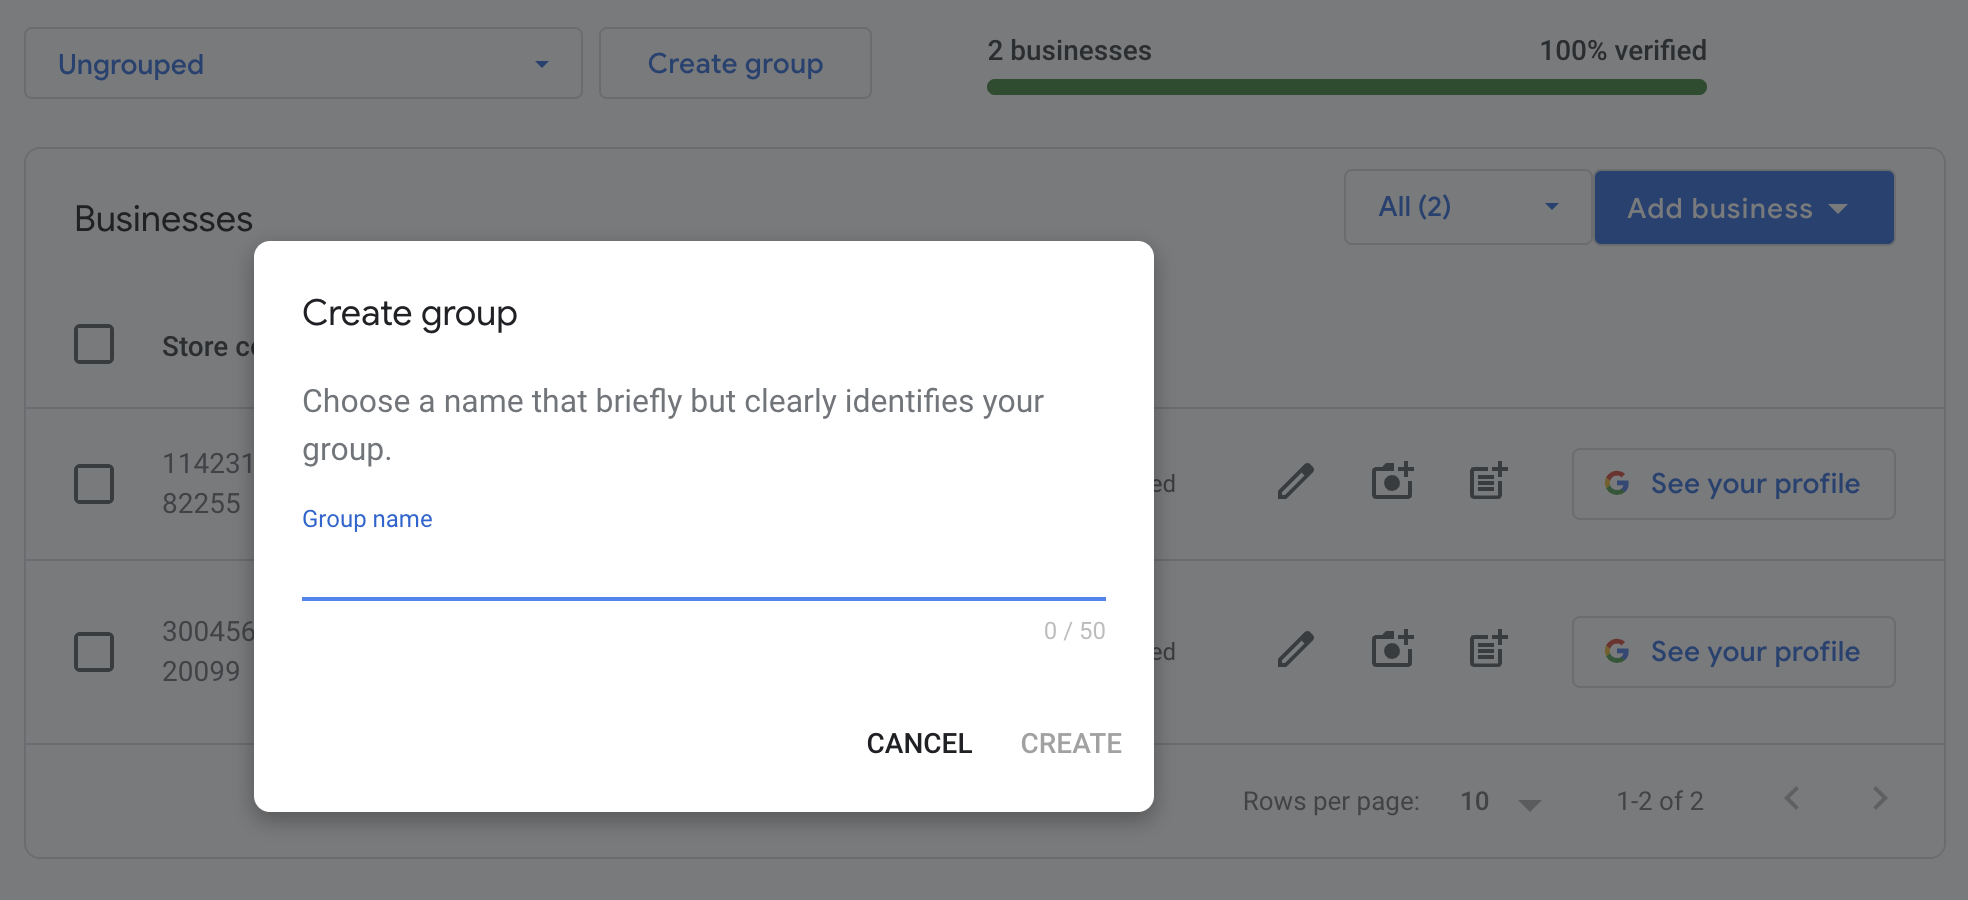Click the 100% verified progress bar
Screen dimensions: 1968x900
[1345, 87]
